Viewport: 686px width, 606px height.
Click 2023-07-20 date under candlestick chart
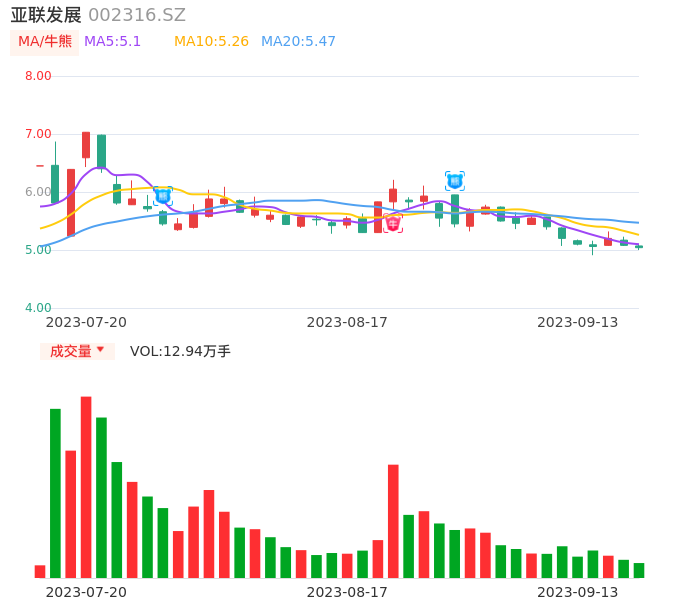[86, 322]
